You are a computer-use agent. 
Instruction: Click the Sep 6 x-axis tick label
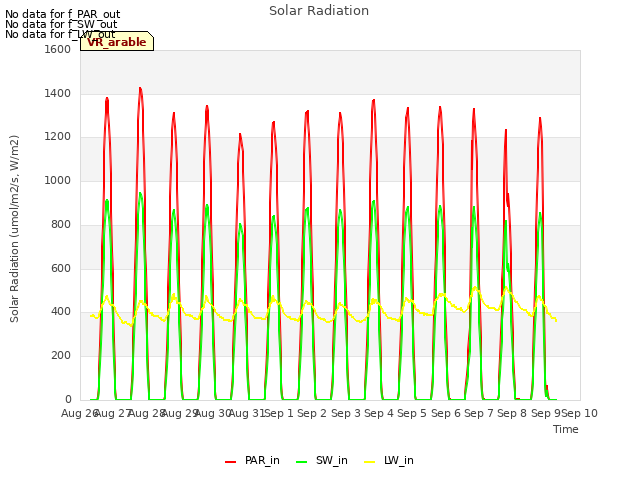(x=446, y=413)
